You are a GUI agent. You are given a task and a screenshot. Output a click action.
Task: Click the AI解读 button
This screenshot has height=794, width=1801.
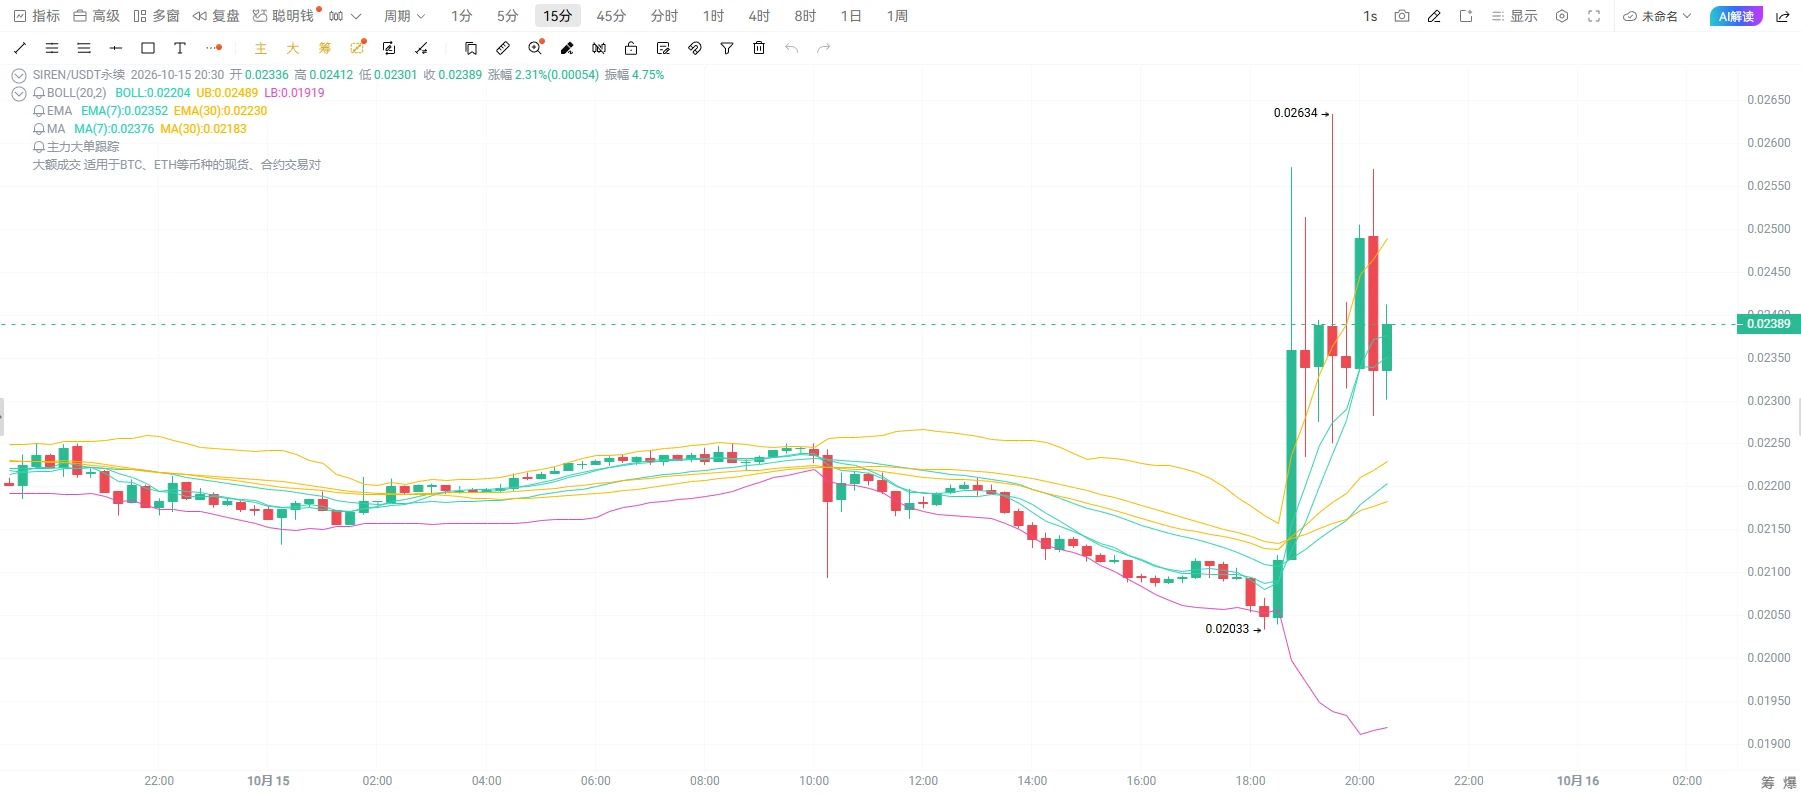pos(1736,16)
